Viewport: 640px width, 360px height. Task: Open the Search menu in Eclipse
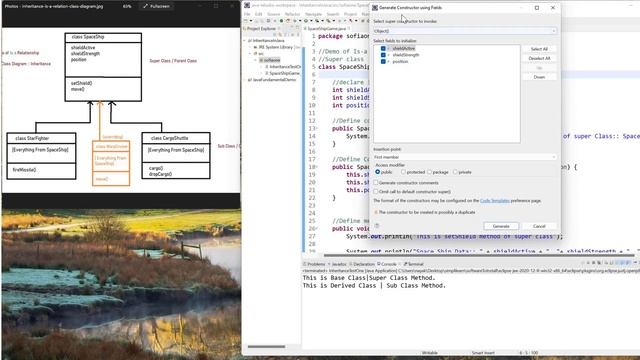click(x=333, y=14)
